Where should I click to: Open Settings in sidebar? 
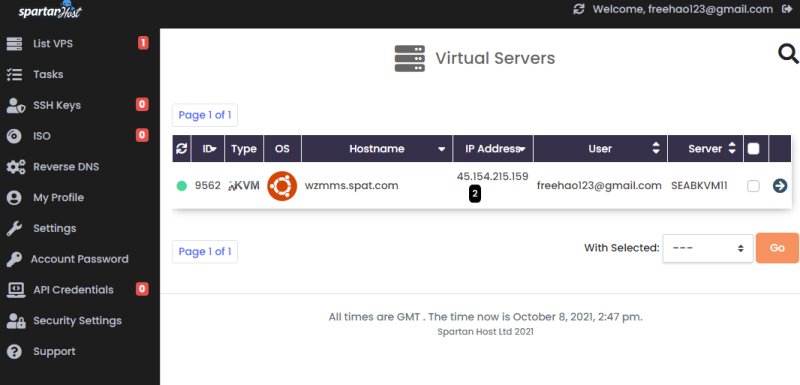(55, 228)
